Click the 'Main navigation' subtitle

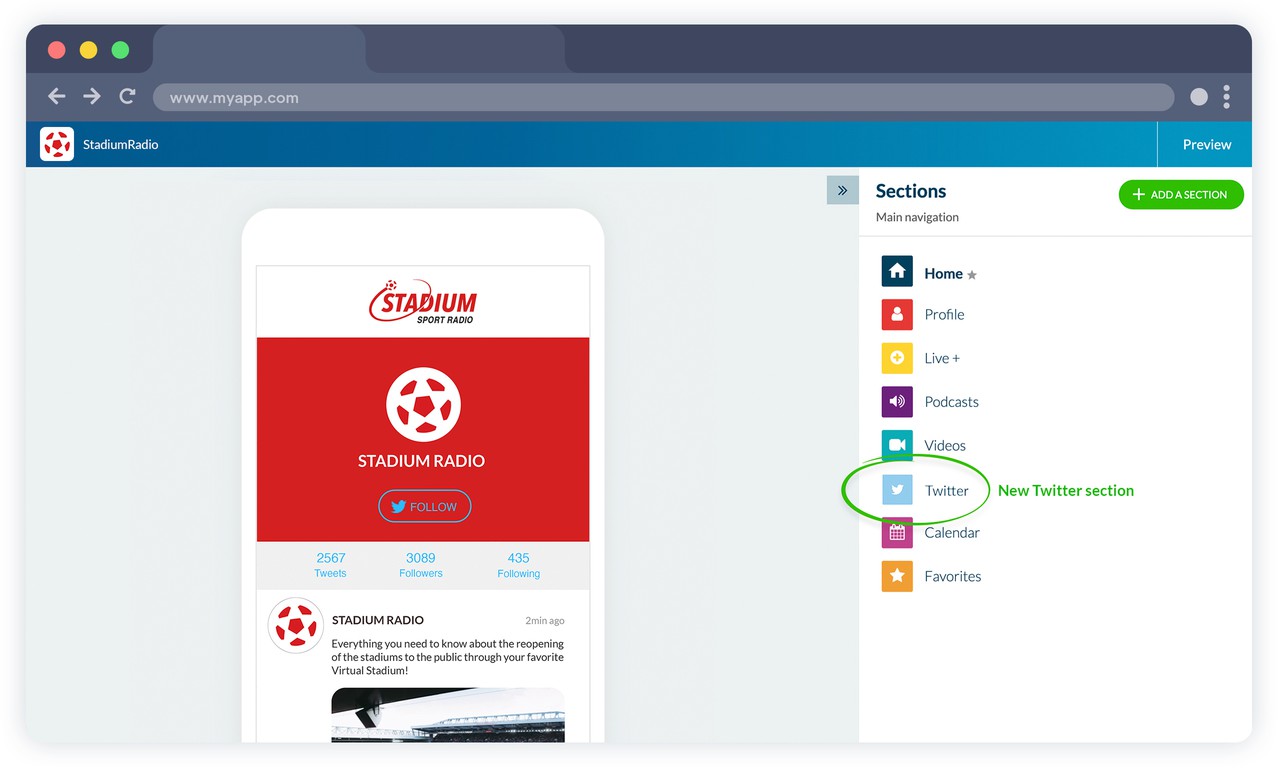click(917, 217)
